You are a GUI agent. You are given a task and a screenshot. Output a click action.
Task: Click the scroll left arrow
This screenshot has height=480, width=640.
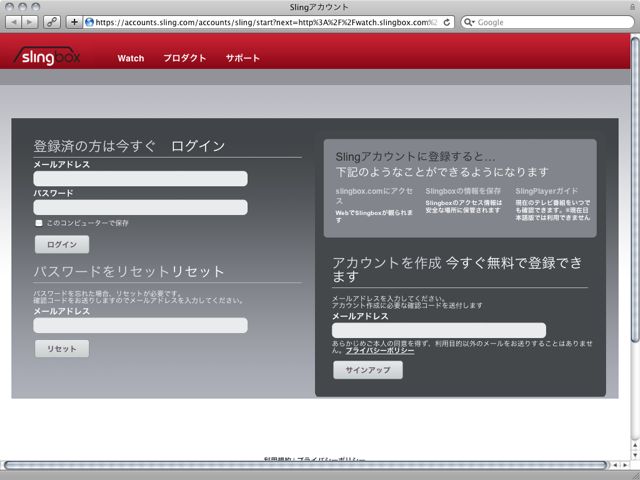pos(616,465)
